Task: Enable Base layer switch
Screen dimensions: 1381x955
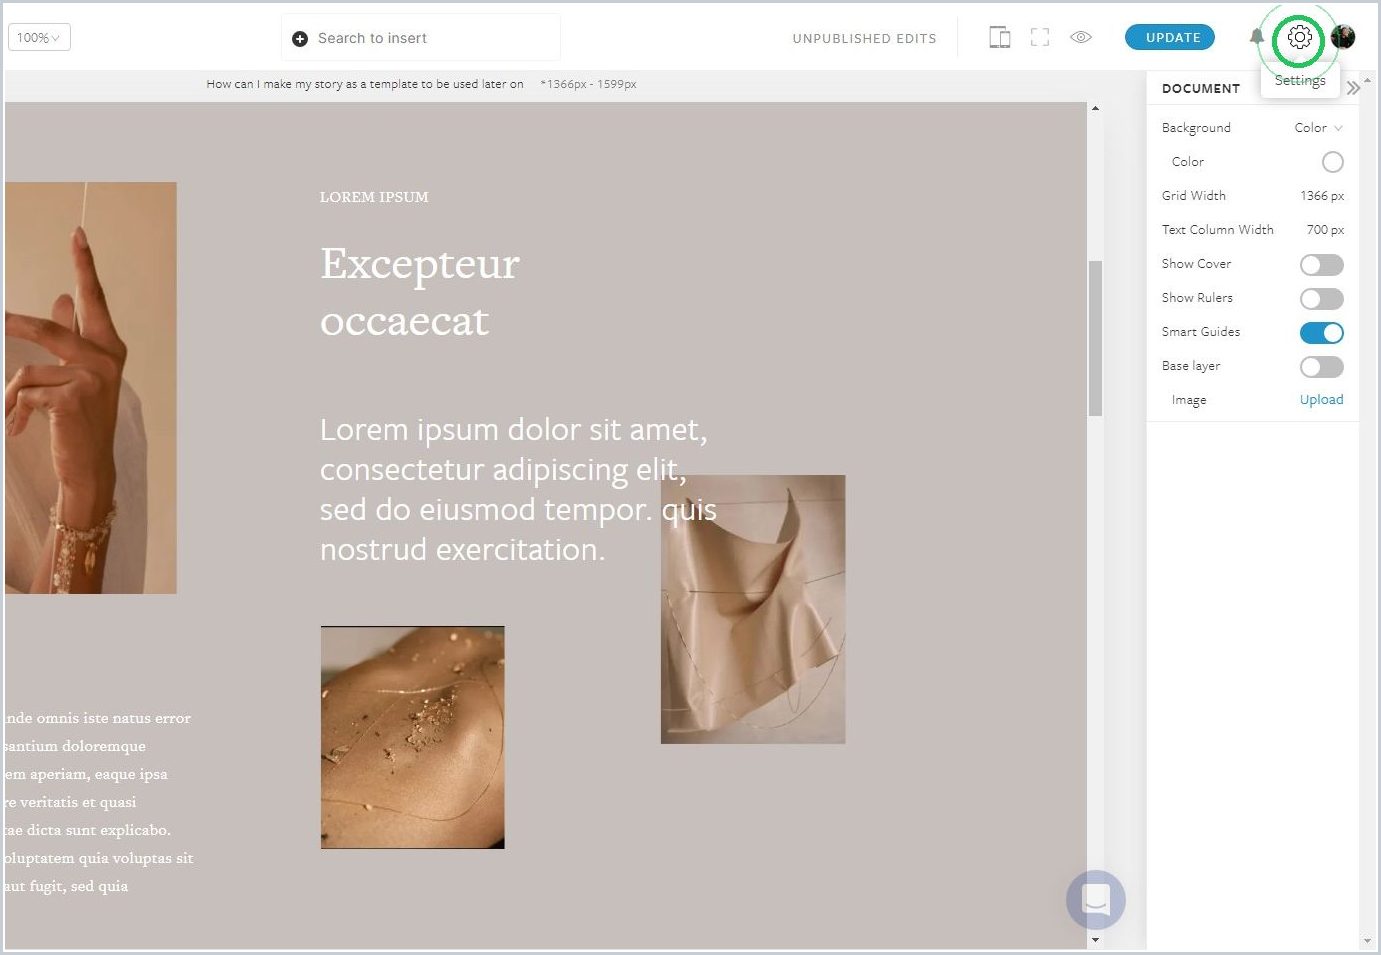Action: tap(1321, 366)
